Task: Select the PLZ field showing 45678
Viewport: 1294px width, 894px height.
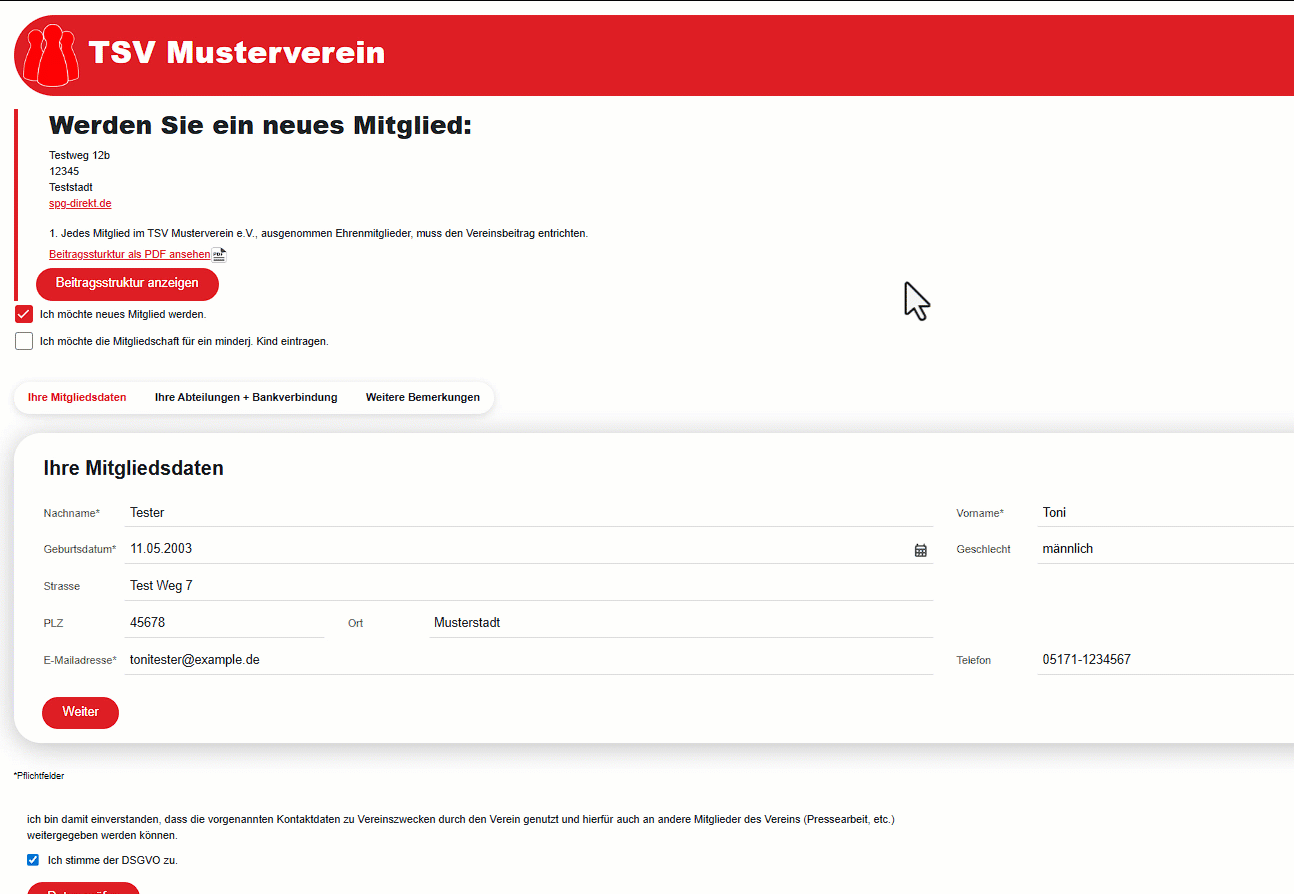Action: 225,623
